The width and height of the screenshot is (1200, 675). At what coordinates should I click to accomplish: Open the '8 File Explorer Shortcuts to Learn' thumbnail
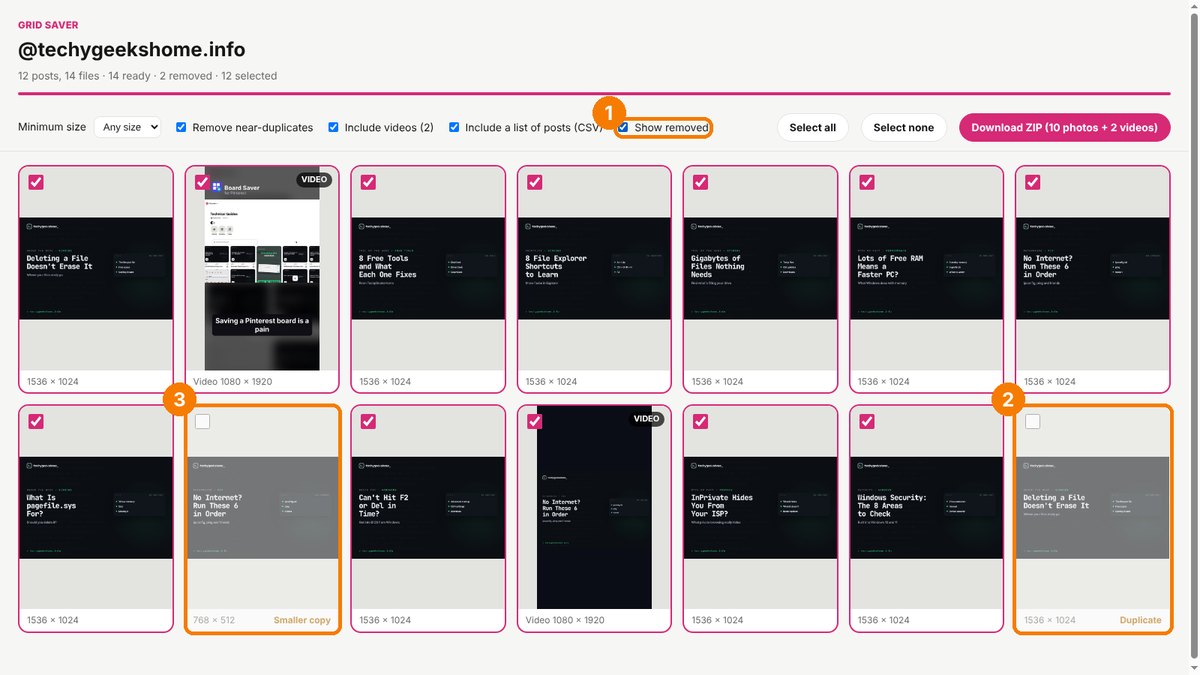(594, 268)
